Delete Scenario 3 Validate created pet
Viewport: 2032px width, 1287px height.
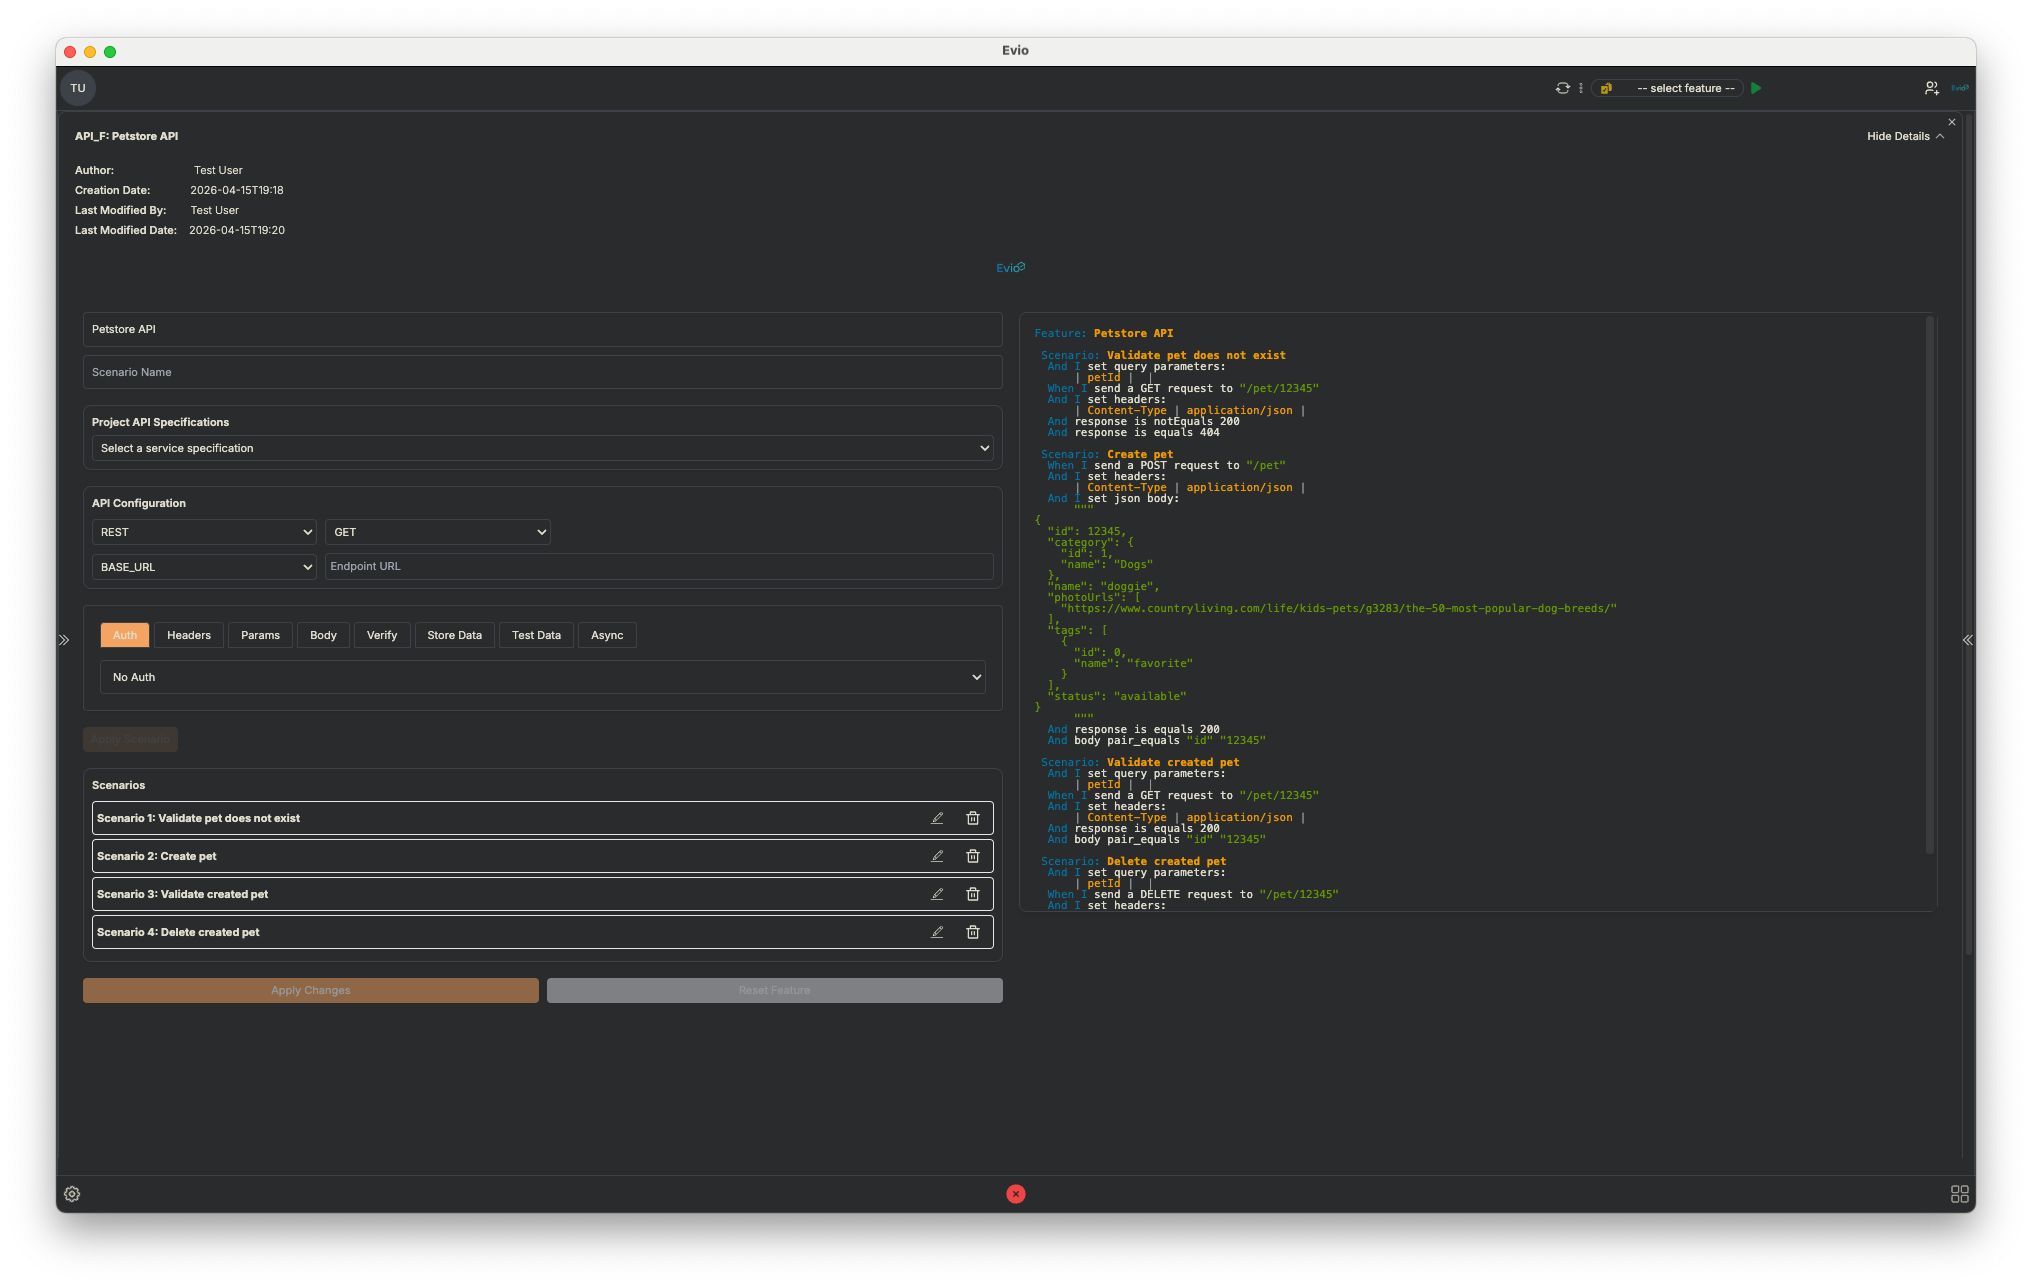point(972,894)
